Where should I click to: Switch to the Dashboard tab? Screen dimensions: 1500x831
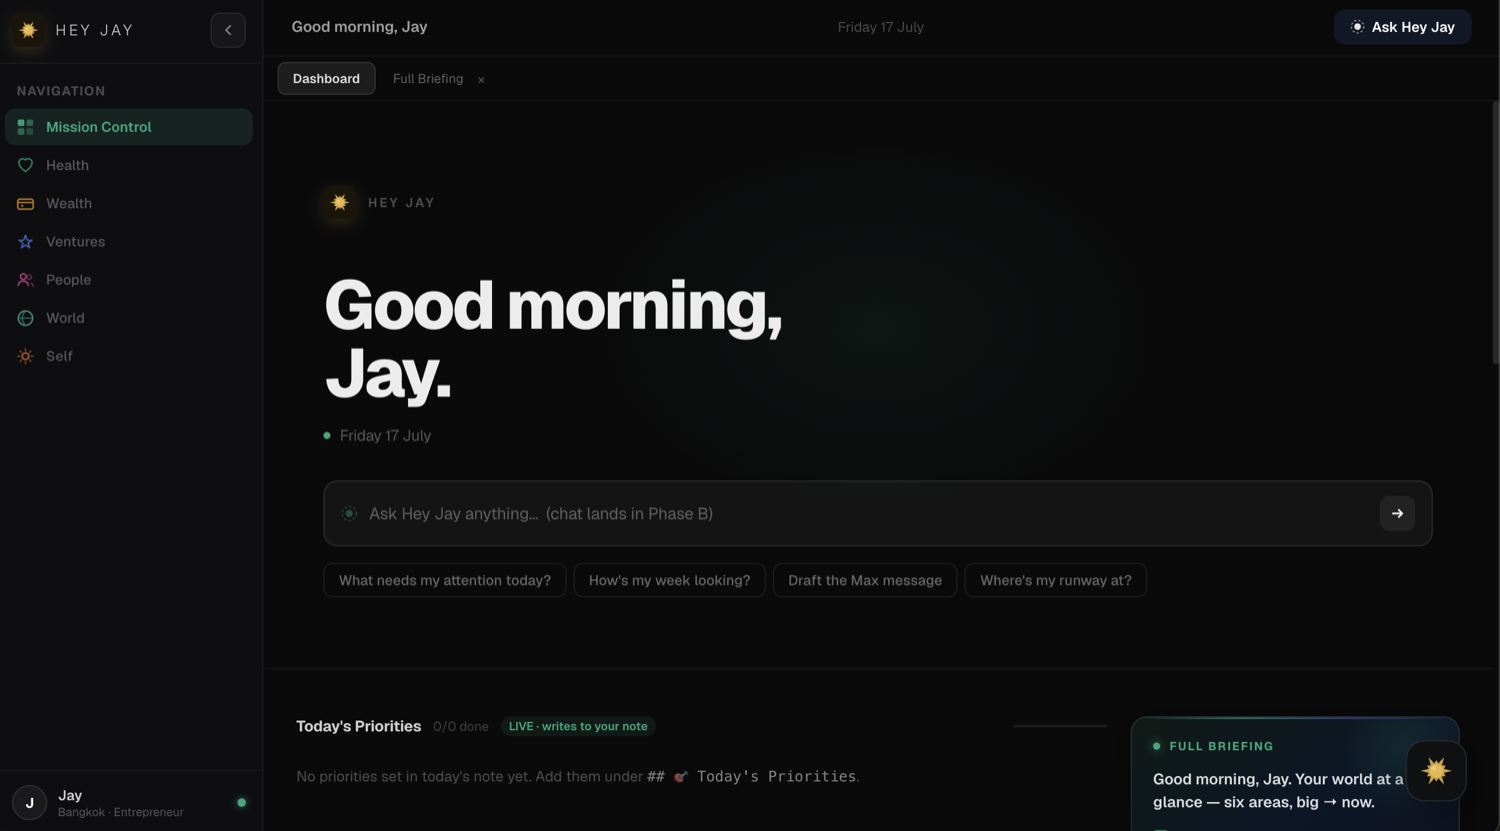(326, 78)
